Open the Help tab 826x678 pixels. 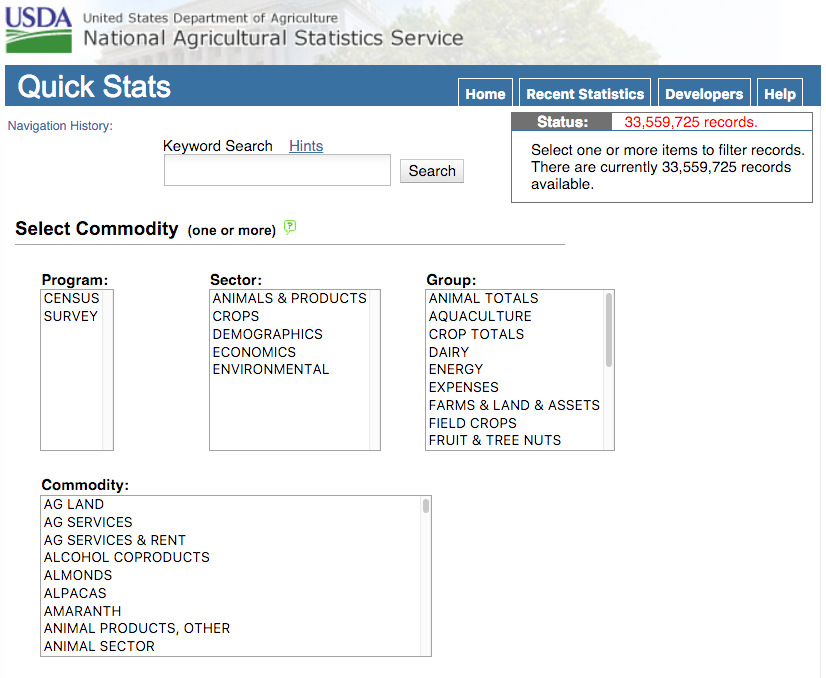click(x=780, y=93)
